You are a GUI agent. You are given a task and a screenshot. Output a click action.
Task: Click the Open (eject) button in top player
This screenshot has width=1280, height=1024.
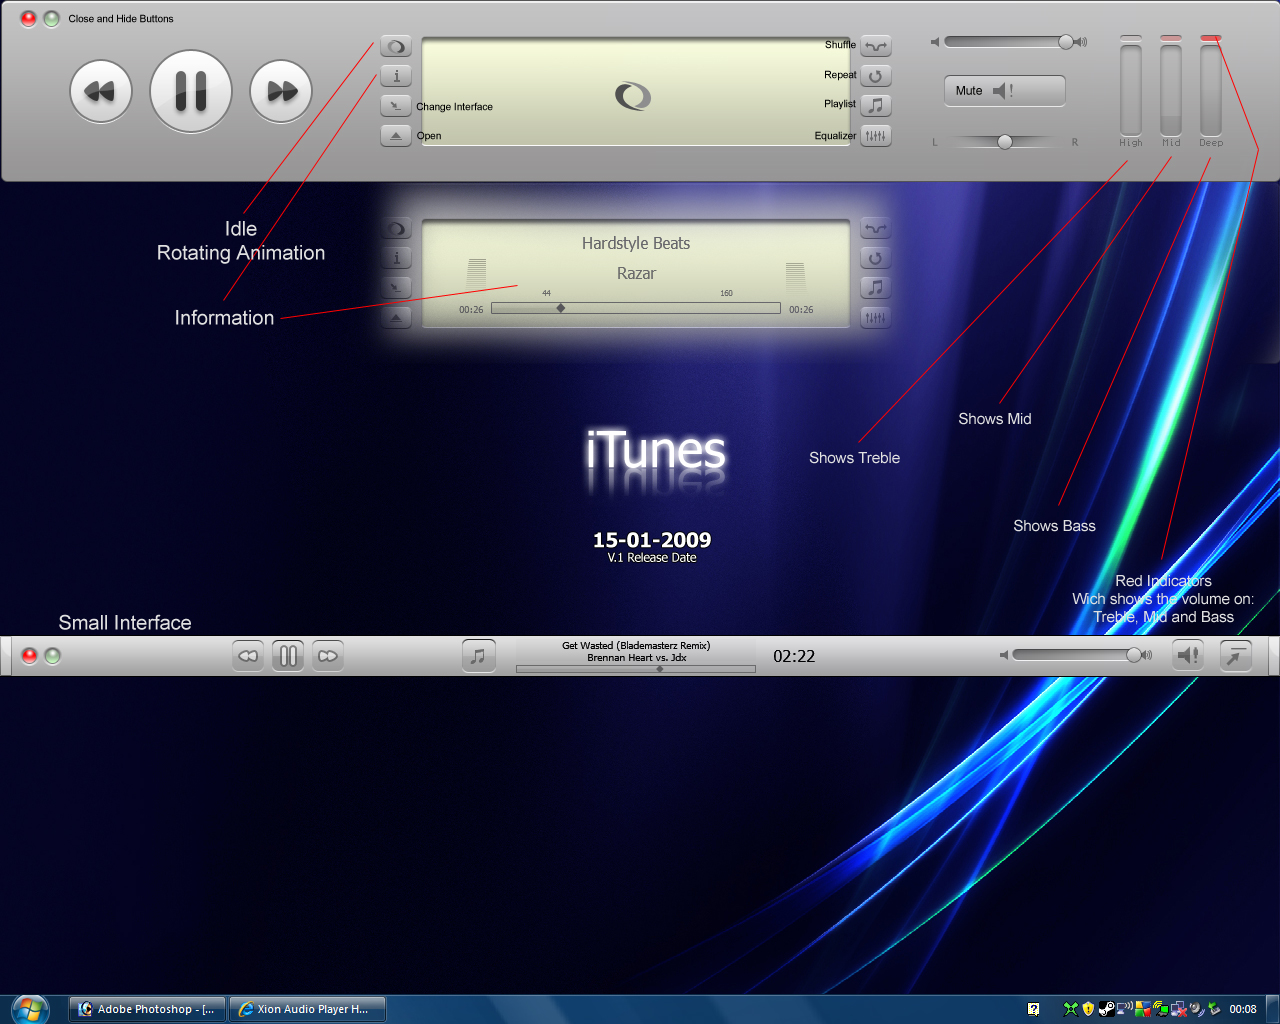click(x=396, y=135)
